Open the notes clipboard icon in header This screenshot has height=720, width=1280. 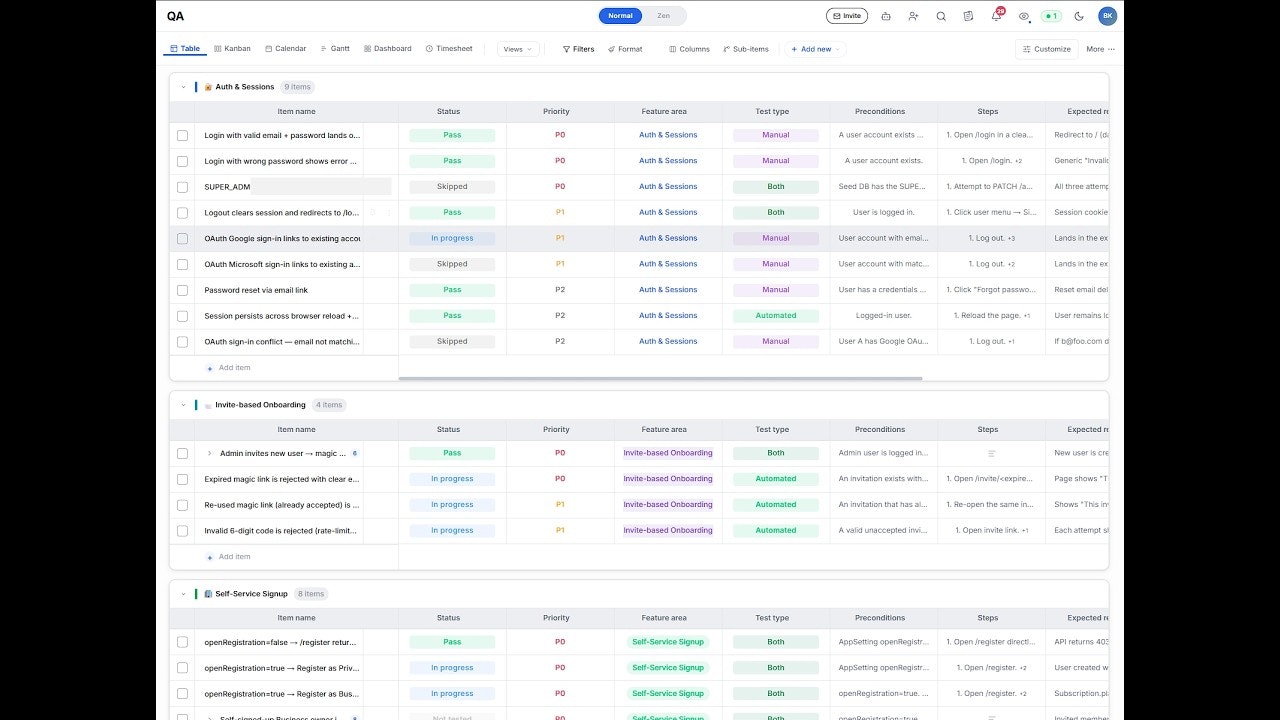click(968, 16)
